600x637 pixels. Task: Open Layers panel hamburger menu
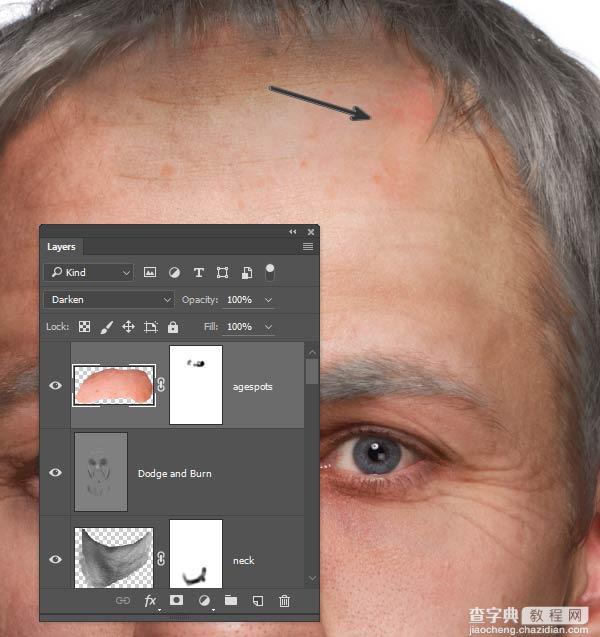point(308,247)
